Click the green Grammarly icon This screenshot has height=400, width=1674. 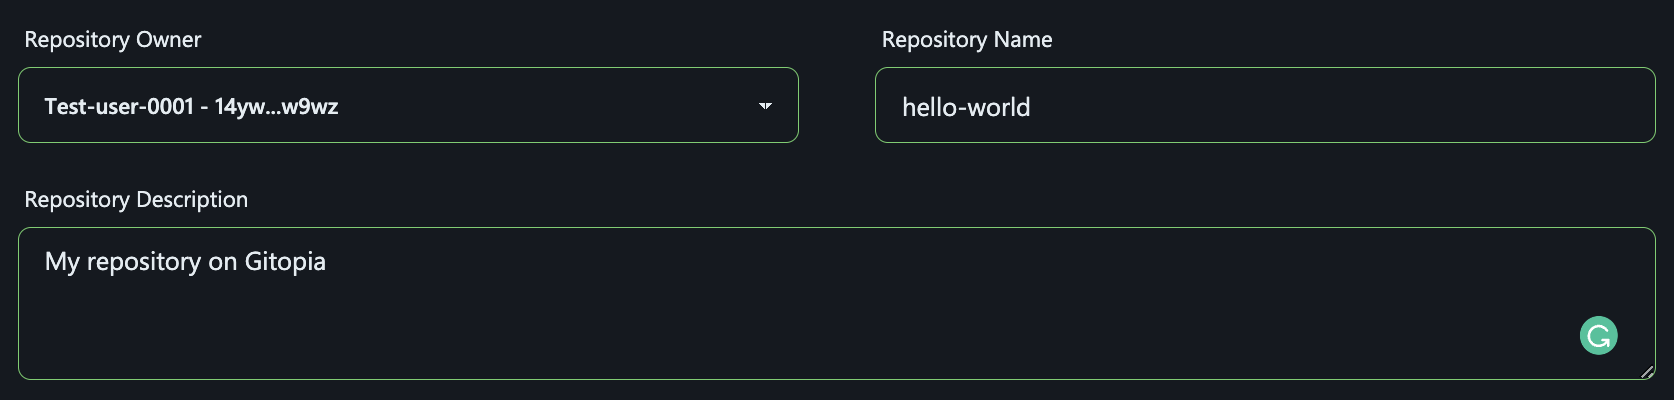1598,336
